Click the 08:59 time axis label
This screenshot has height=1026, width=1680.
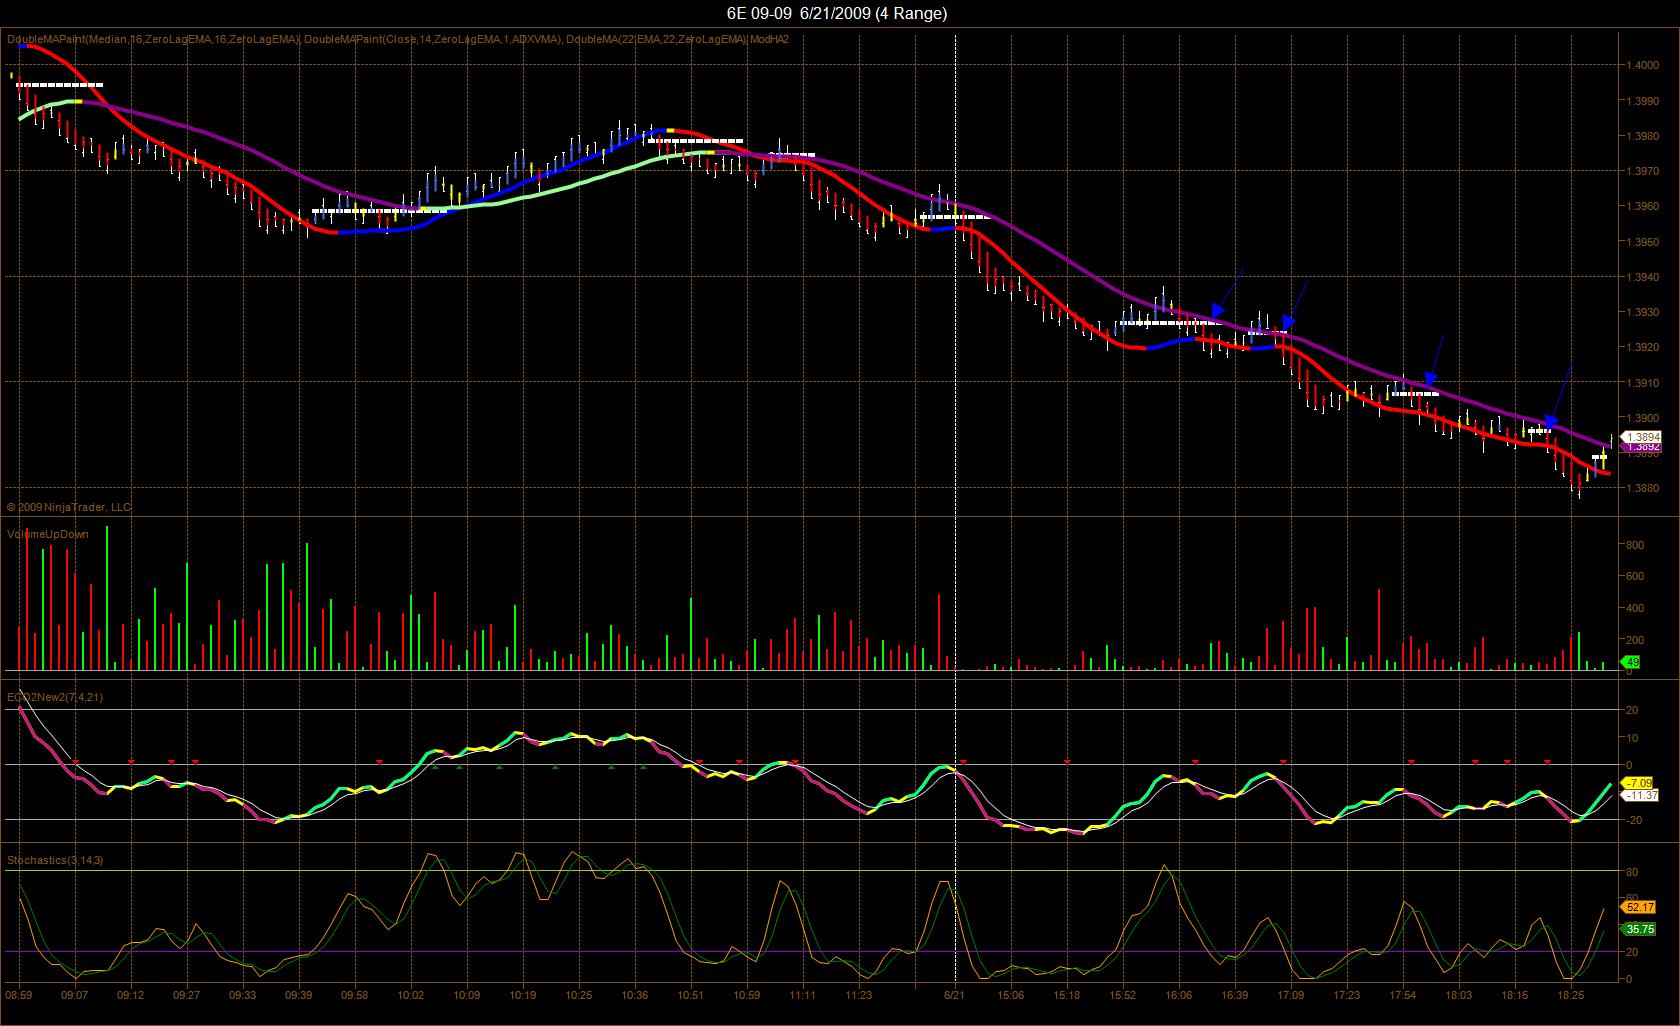point(19,995)
